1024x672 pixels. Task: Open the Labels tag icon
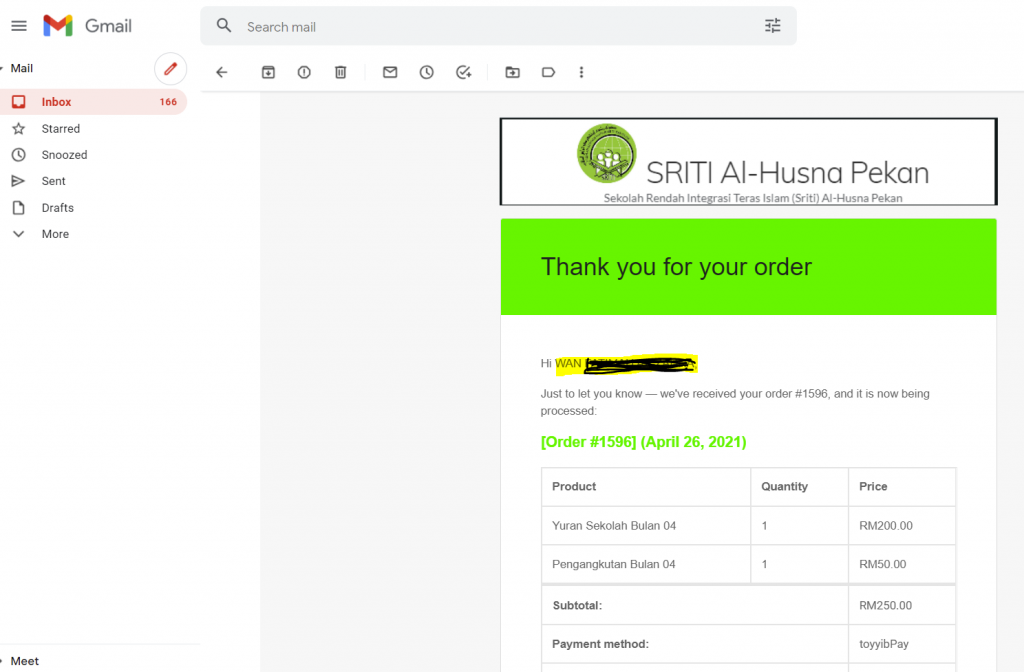click(548, 72)
